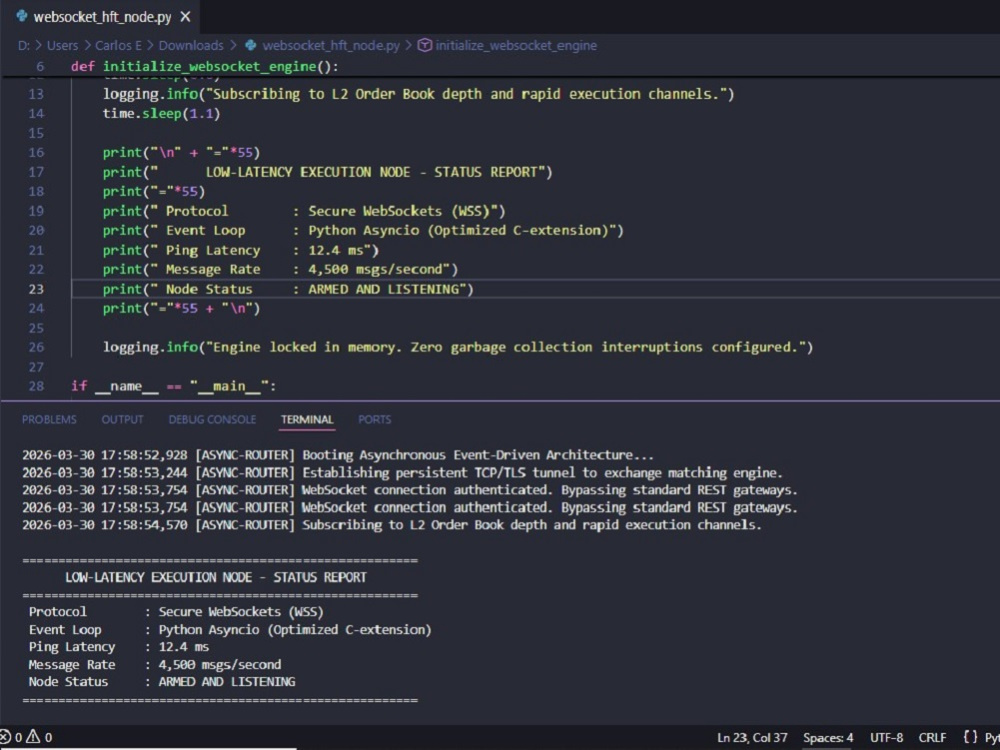Click the function symbol icon in the breadcrumb
The image size is (1000, 750).
point(425,45)
